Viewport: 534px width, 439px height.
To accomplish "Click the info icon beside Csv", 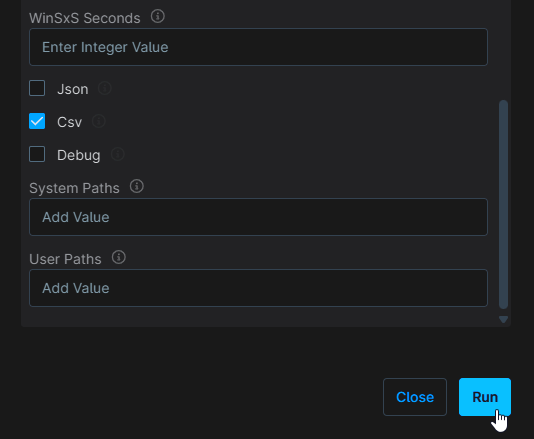I will pos(99,121).
